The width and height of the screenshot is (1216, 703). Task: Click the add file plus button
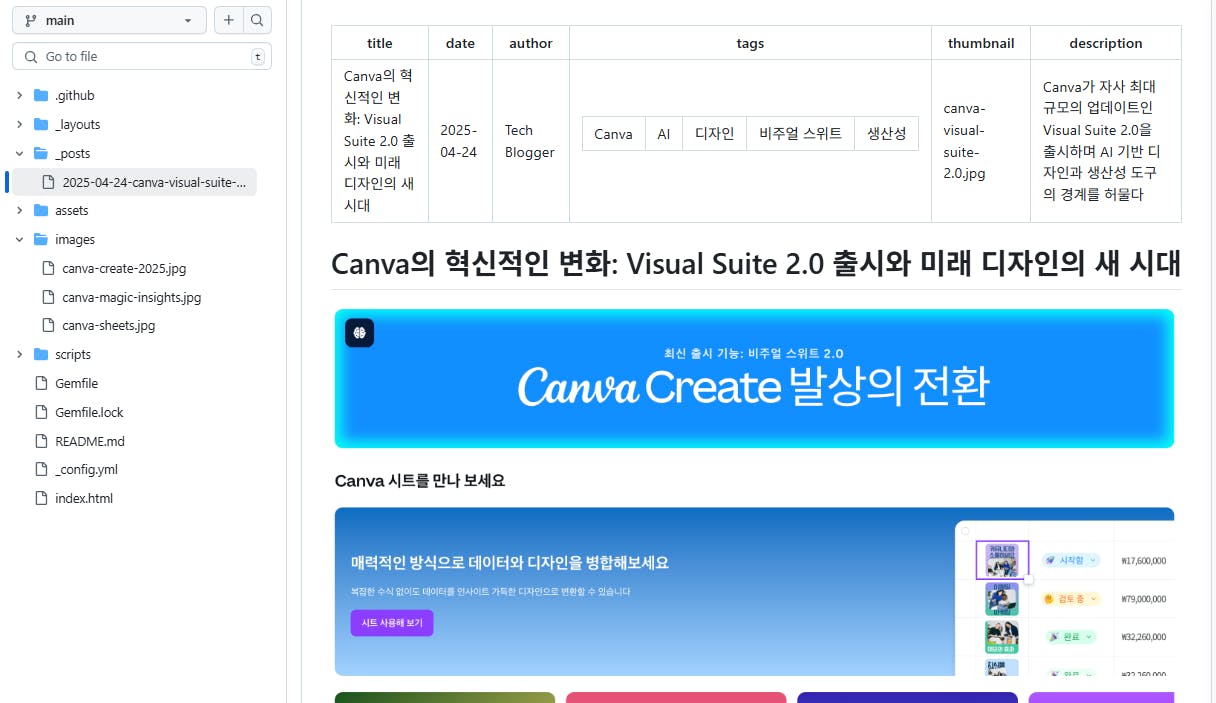(229, 20)
